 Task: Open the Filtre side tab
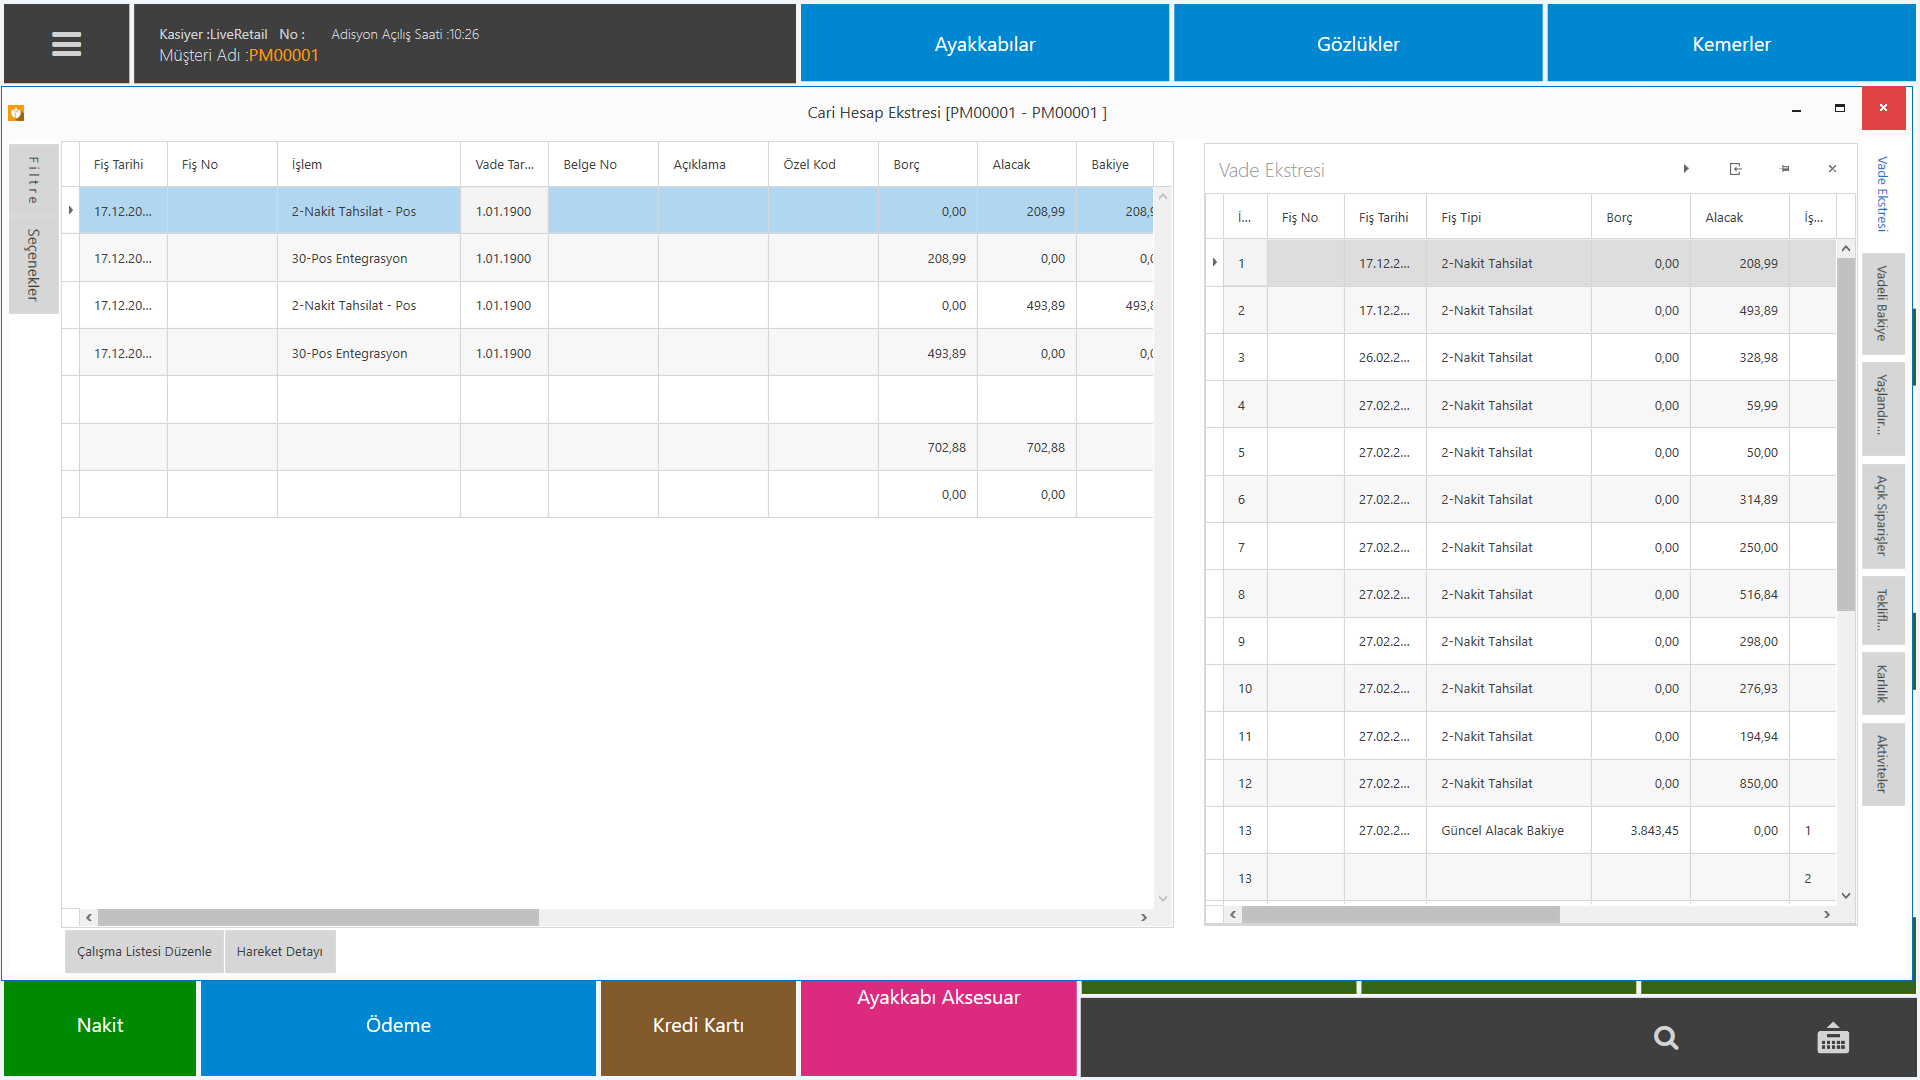[33, 179]
